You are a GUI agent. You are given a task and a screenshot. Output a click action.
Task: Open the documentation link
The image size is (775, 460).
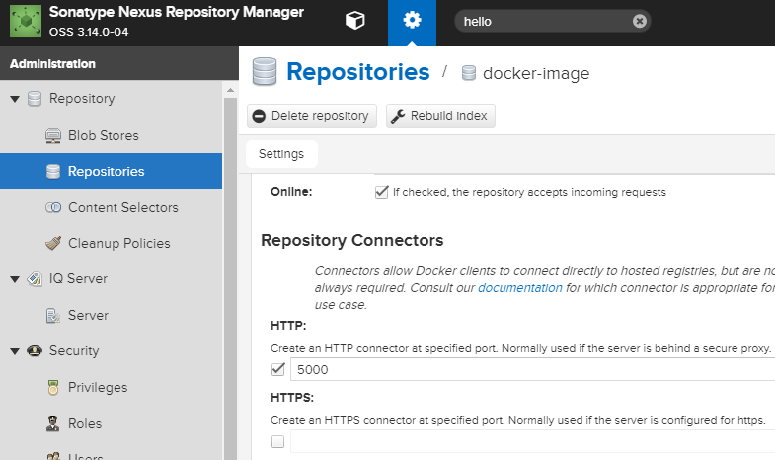520,288
